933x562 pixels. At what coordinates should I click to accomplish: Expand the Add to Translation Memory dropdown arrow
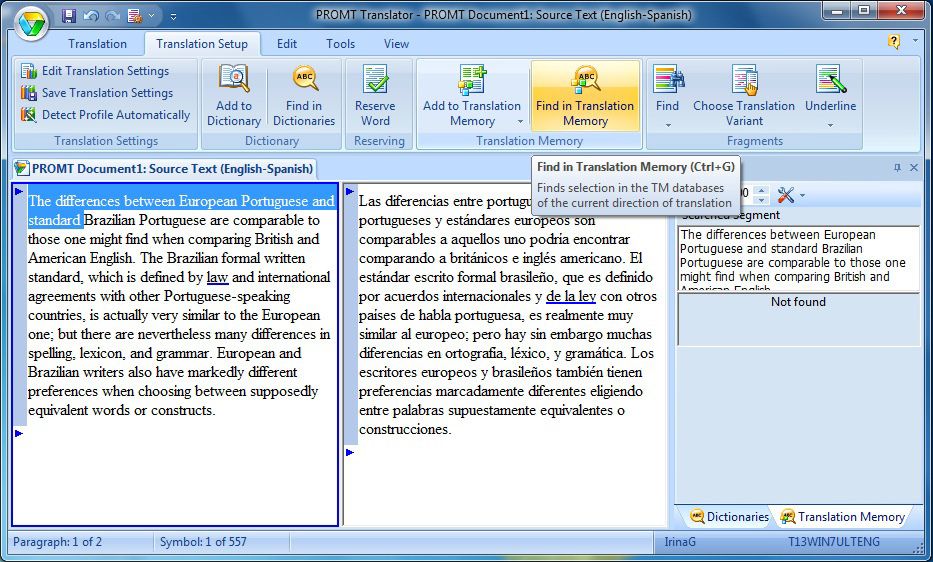520,121
